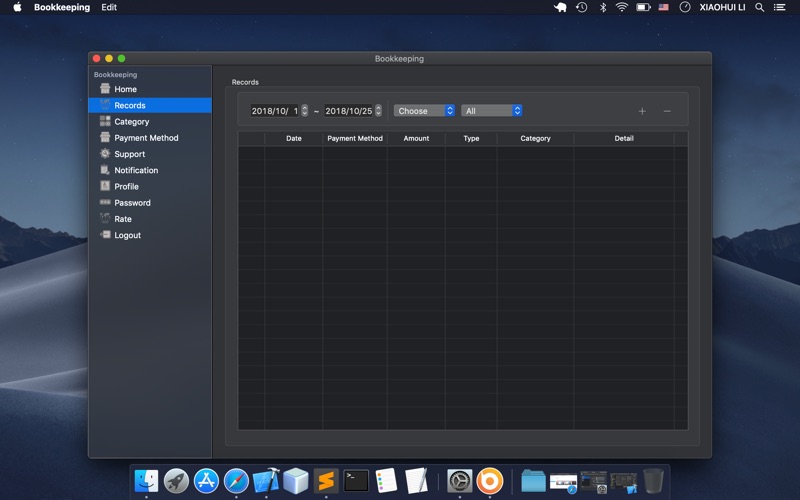Click the Logout arrow icon
The width and height of the screenshot is (800, 500).
coord(105,235)
